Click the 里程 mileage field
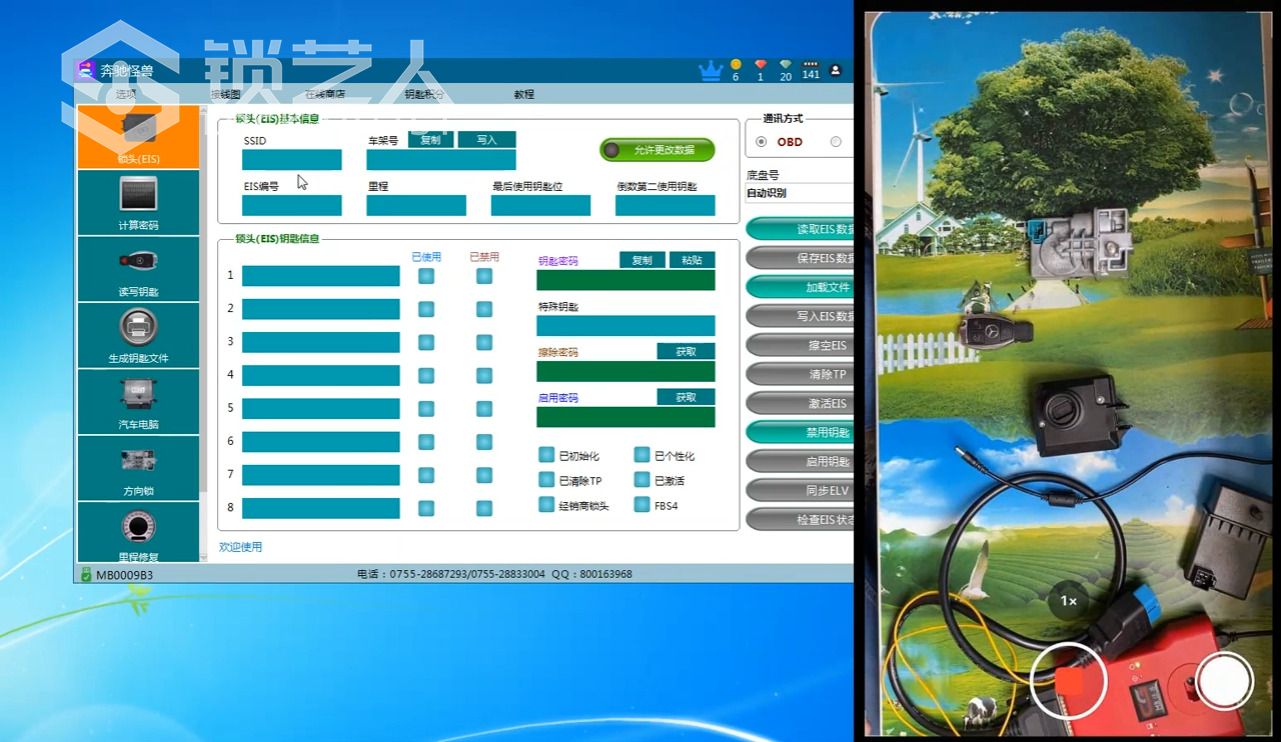This screenshot has width=1281, height=742. [x=416, y=206]
